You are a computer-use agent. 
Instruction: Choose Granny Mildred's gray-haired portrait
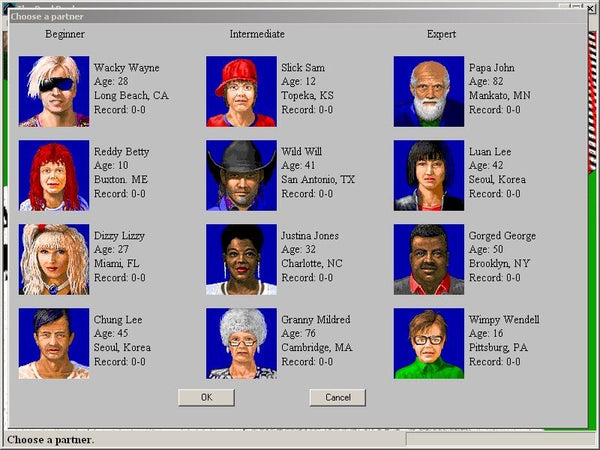[x=241, y=343]
